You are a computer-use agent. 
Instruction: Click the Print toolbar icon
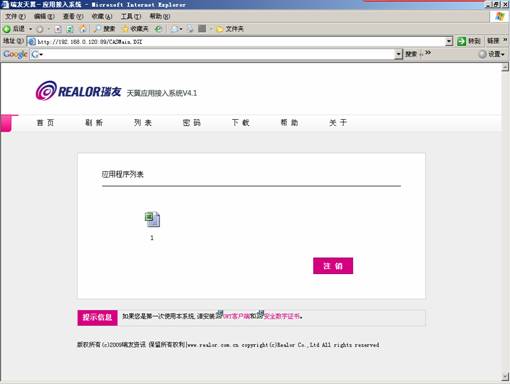coord(190,29)
